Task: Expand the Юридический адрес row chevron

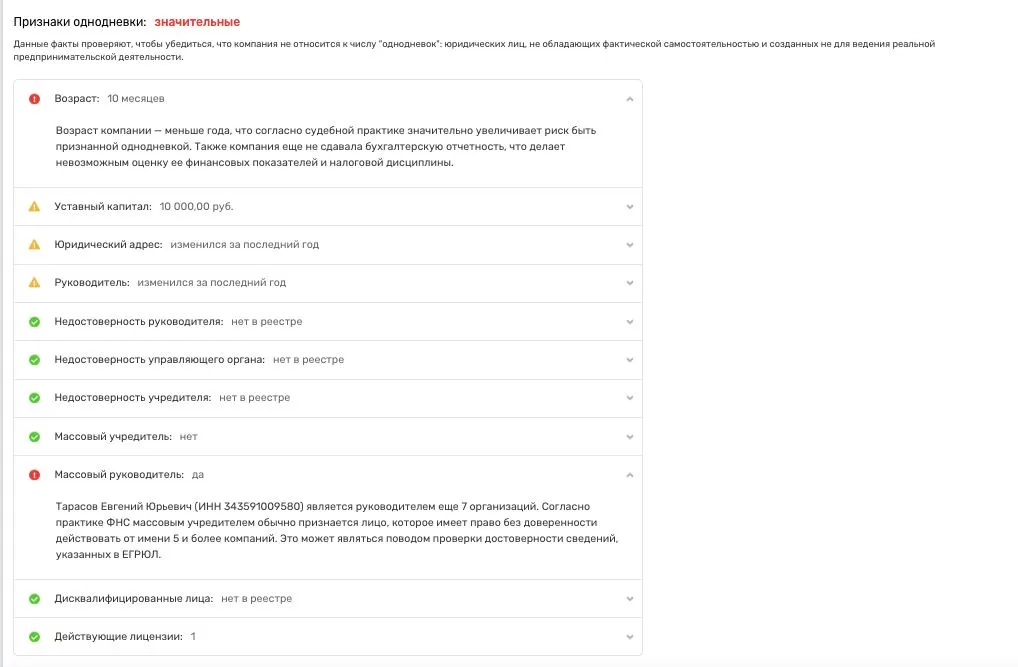Action: [x=629, y=244]
